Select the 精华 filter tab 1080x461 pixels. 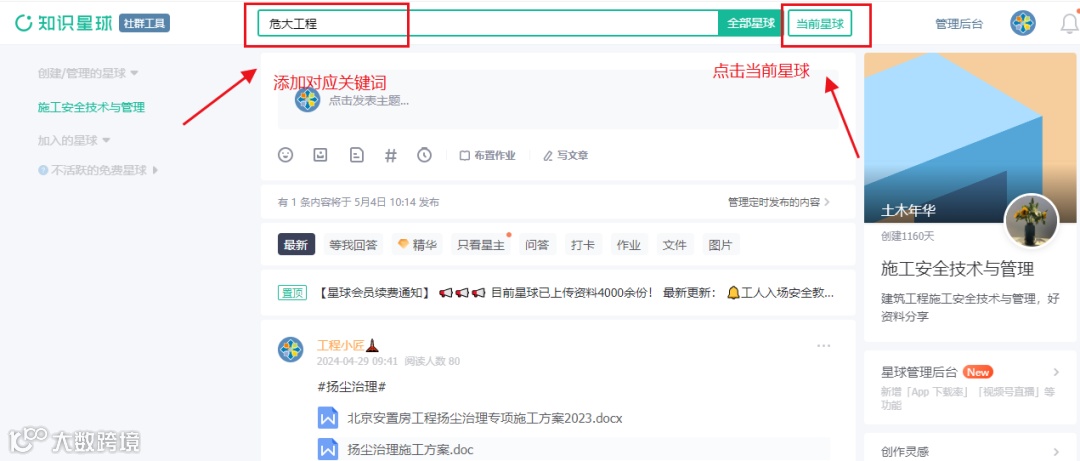coord(417,245)
